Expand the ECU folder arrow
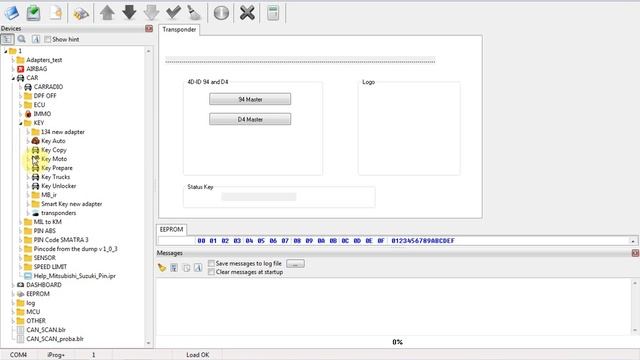640x360 pixels. (20, 105)
